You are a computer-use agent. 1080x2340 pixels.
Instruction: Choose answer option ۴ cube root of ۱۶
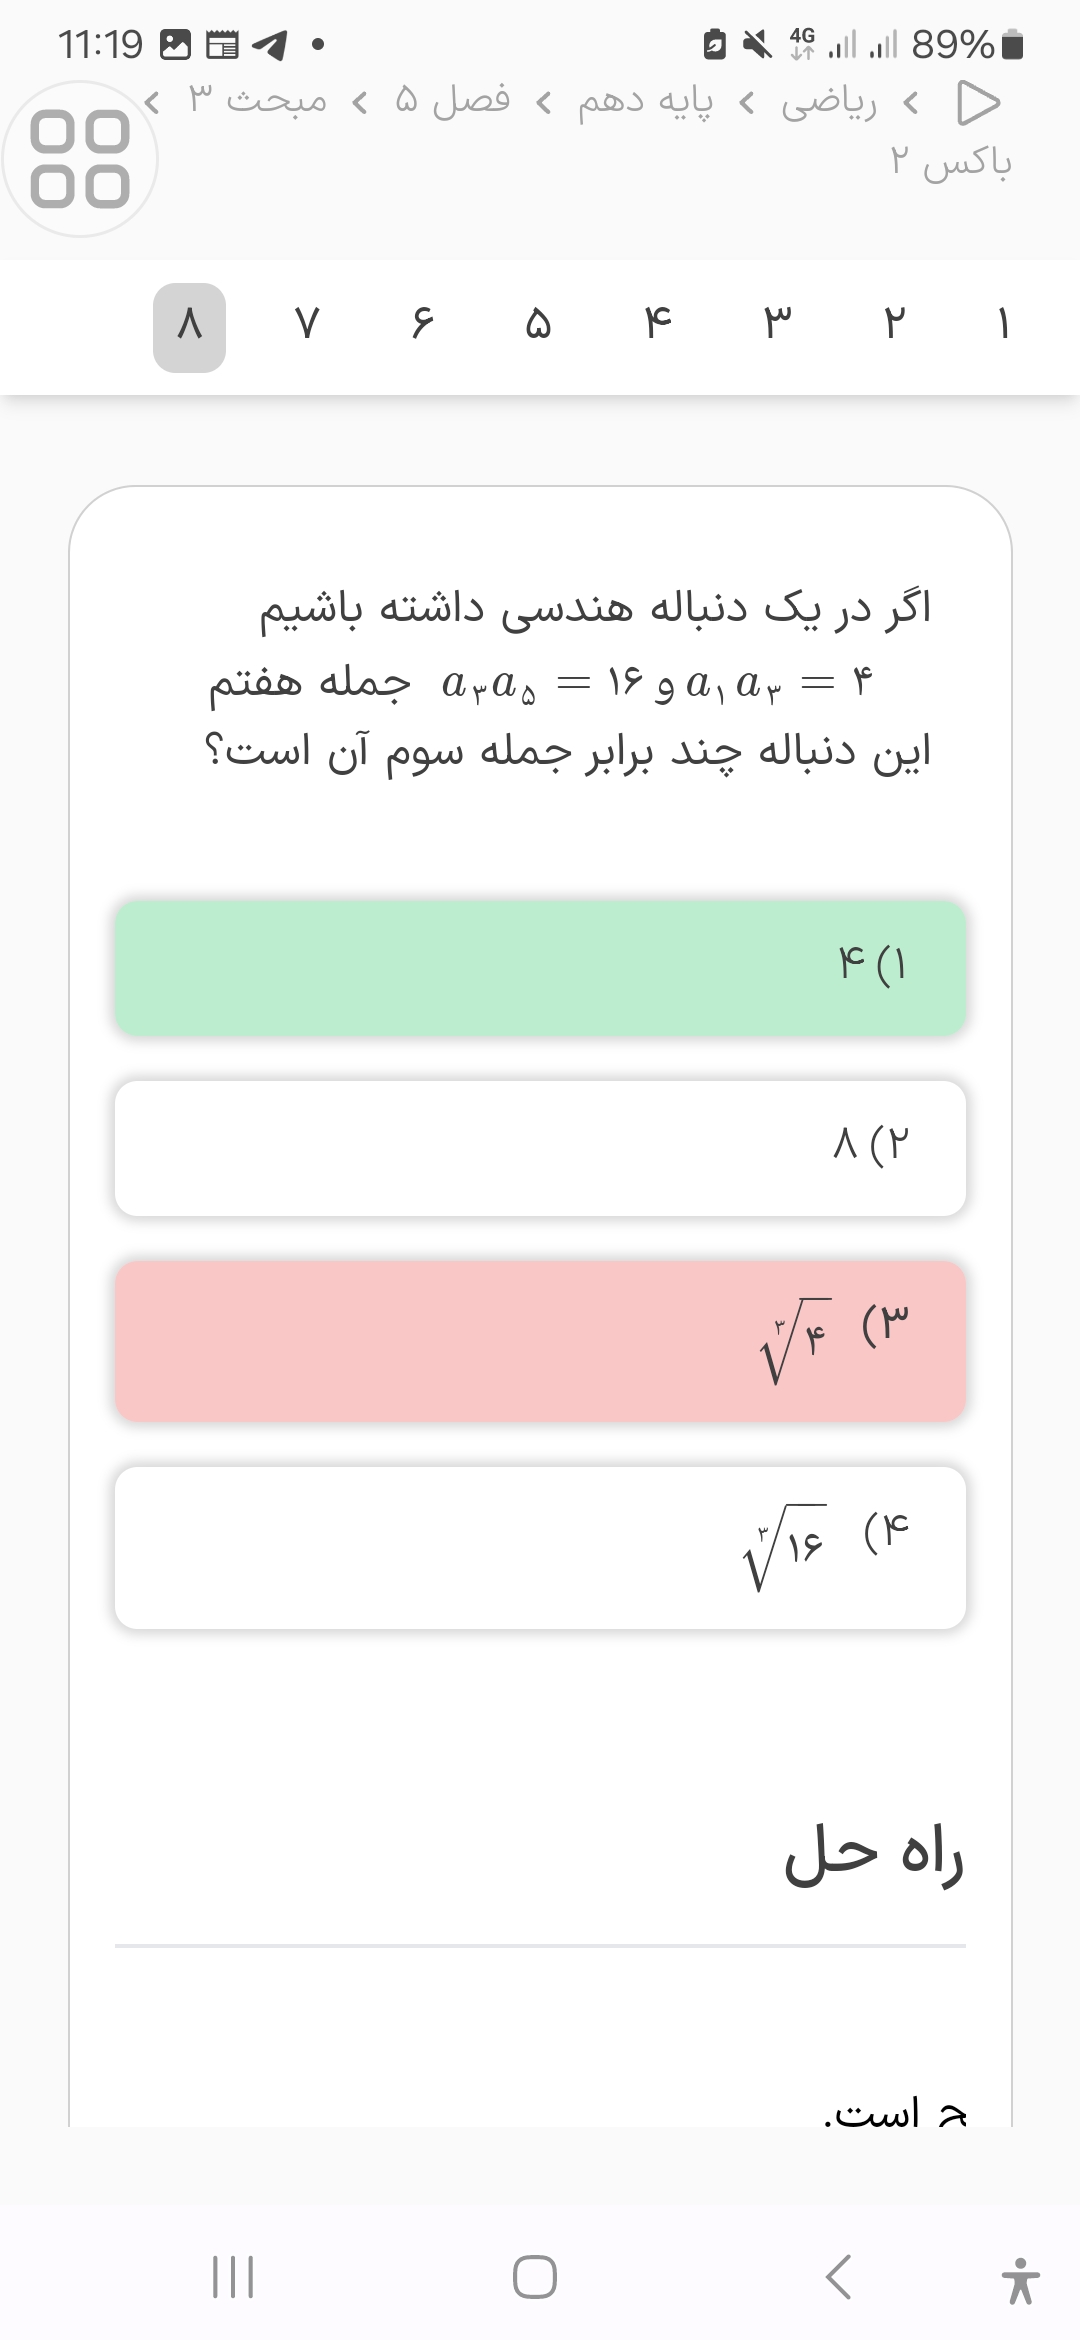point(540,1547)
